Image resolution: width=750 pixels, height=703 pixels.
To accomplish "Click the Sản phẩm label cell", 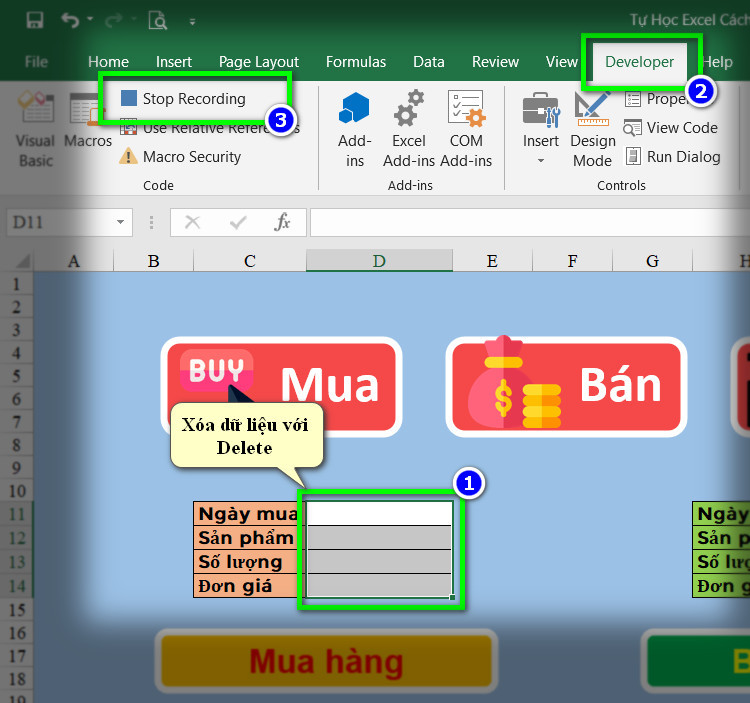I will [x=249, y=538].
